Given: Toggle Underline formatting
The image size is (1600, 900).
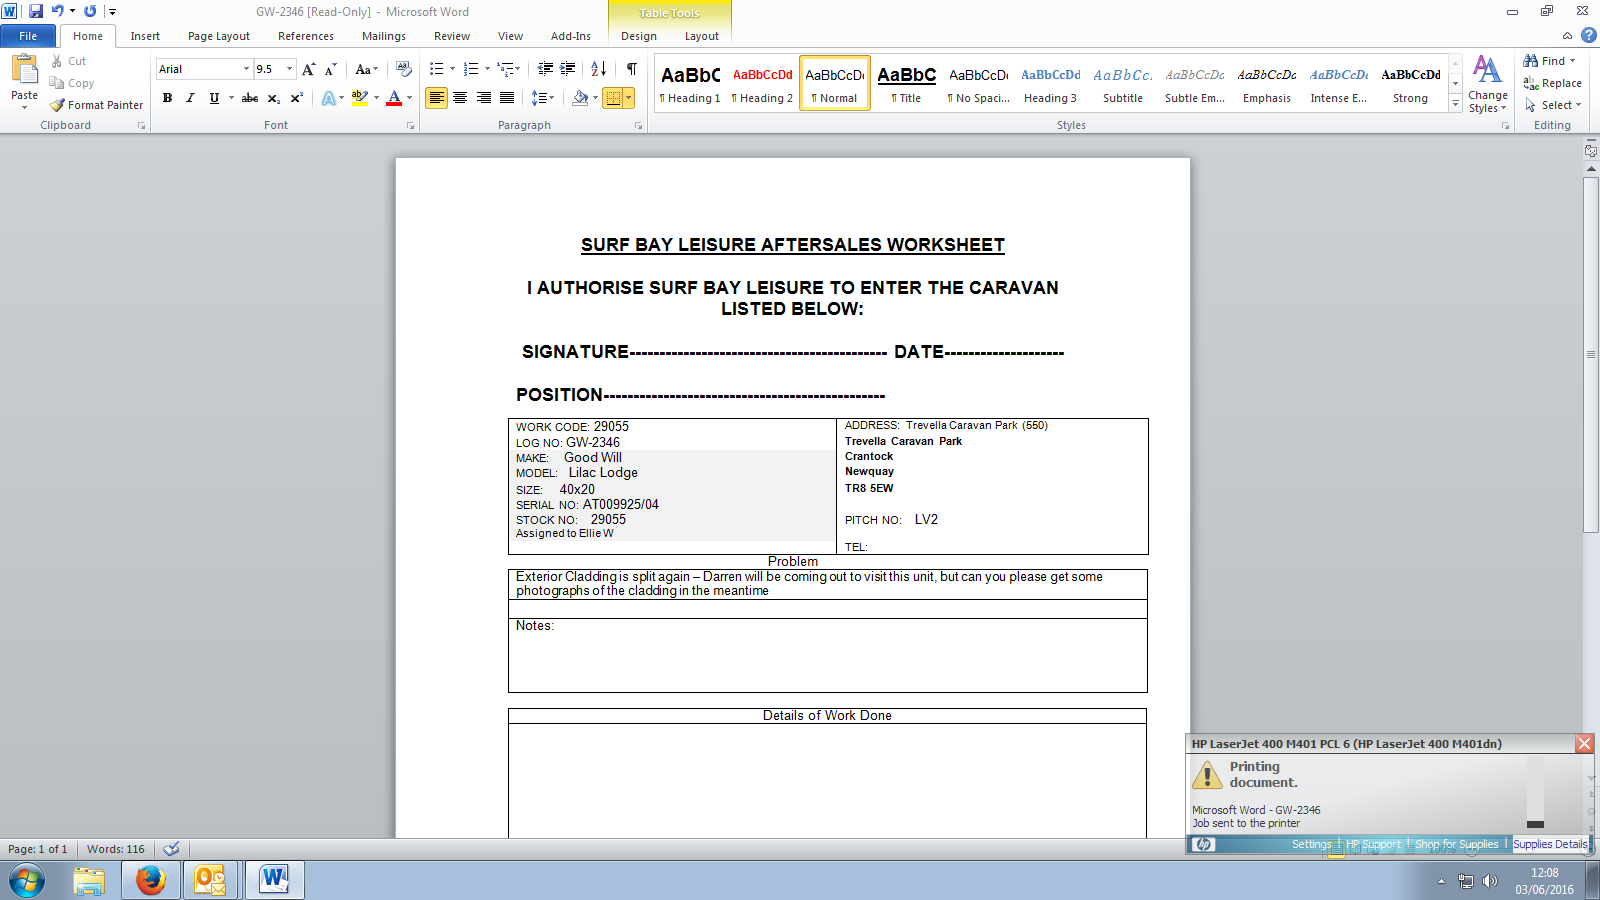Looking at the screenshot, I should click(213, 98).
